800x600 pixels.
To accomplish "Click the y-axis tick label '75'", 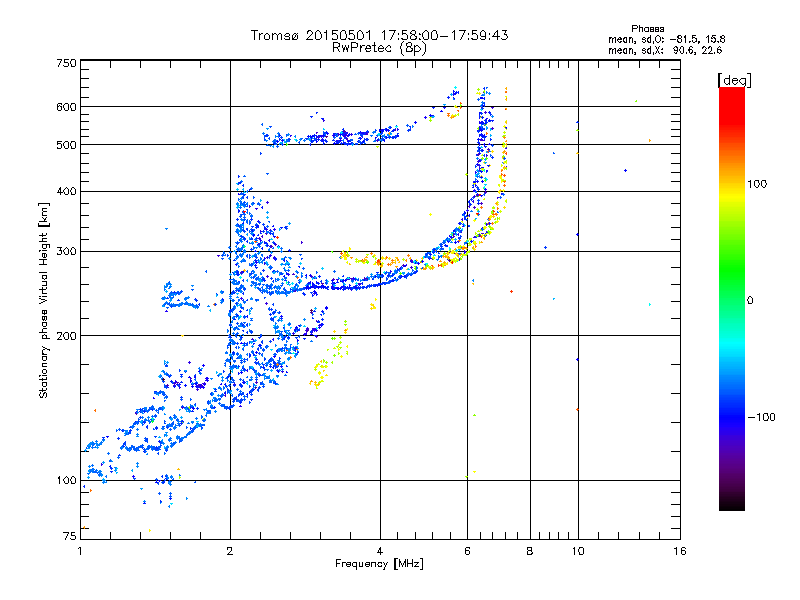I will pyautogui.click(x=70, y=536).
